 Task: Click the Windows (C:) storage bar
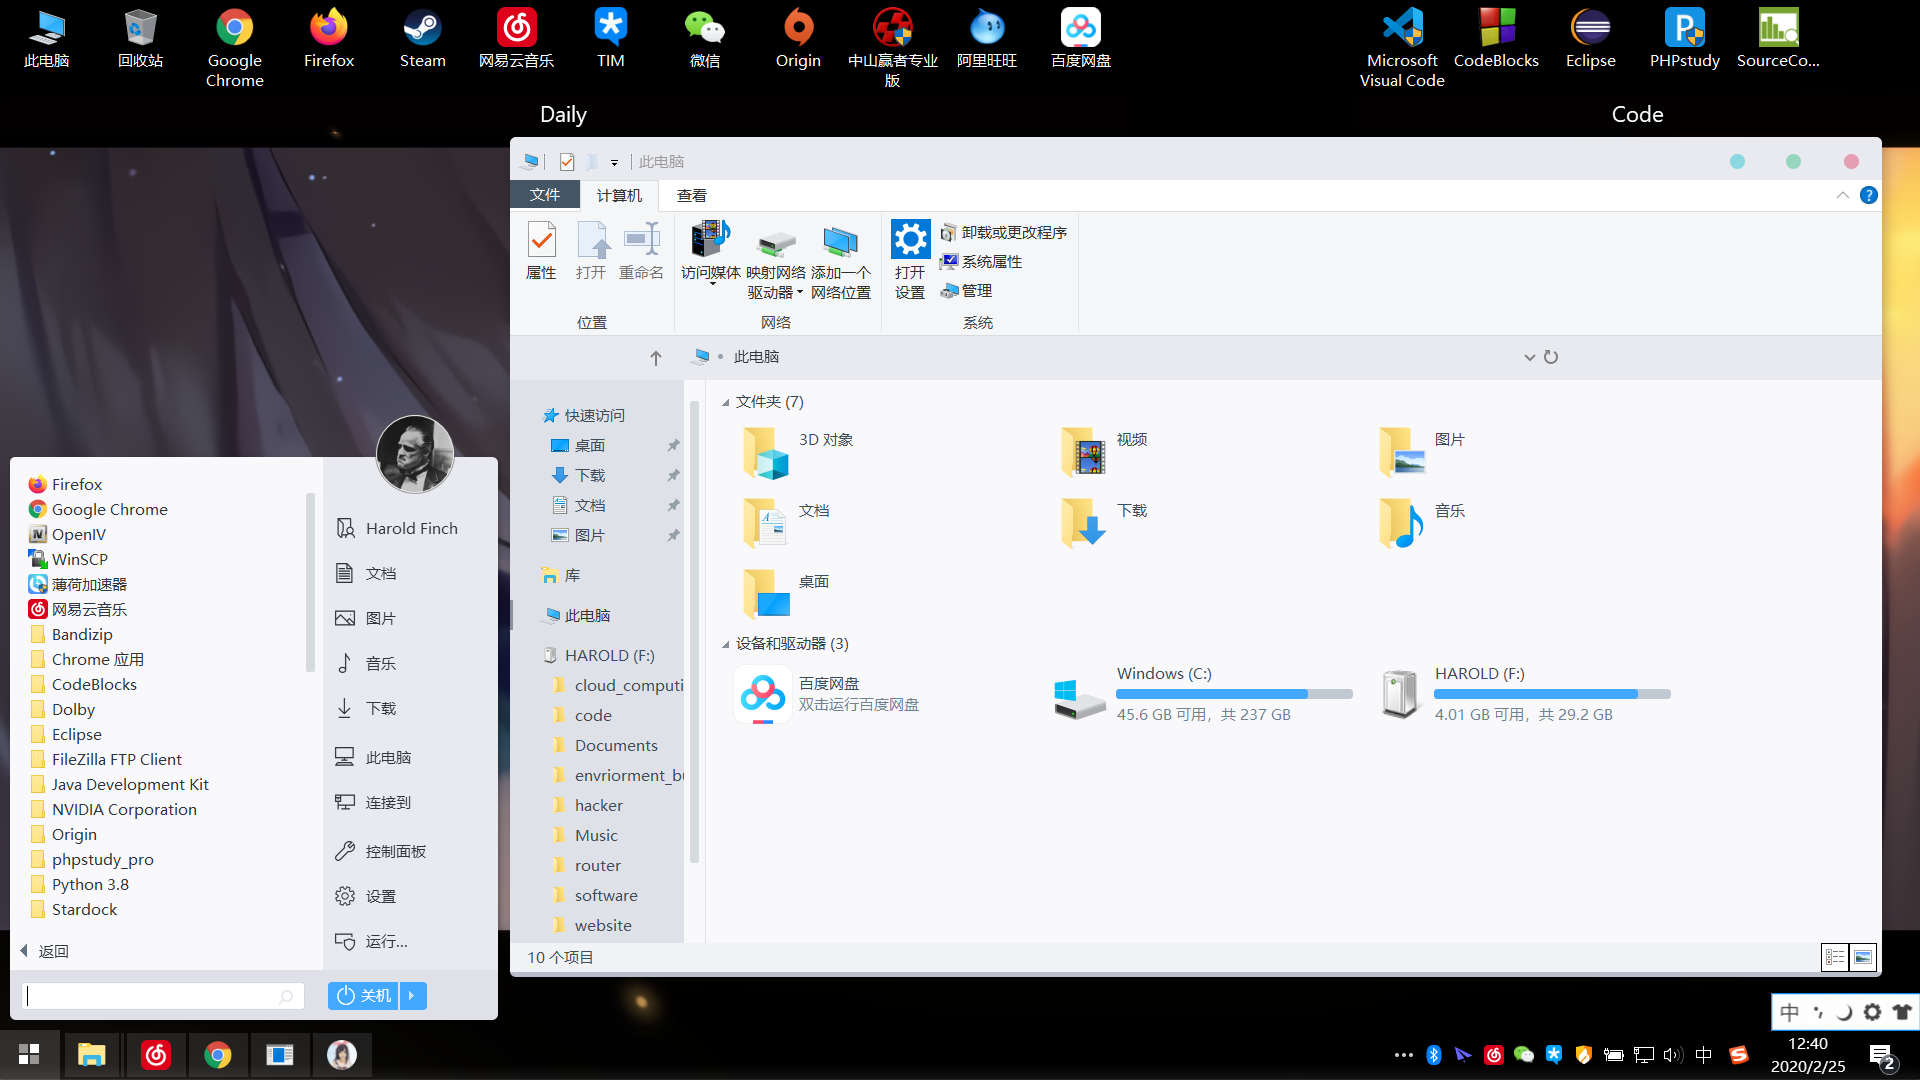click(x=1234, y=694)
